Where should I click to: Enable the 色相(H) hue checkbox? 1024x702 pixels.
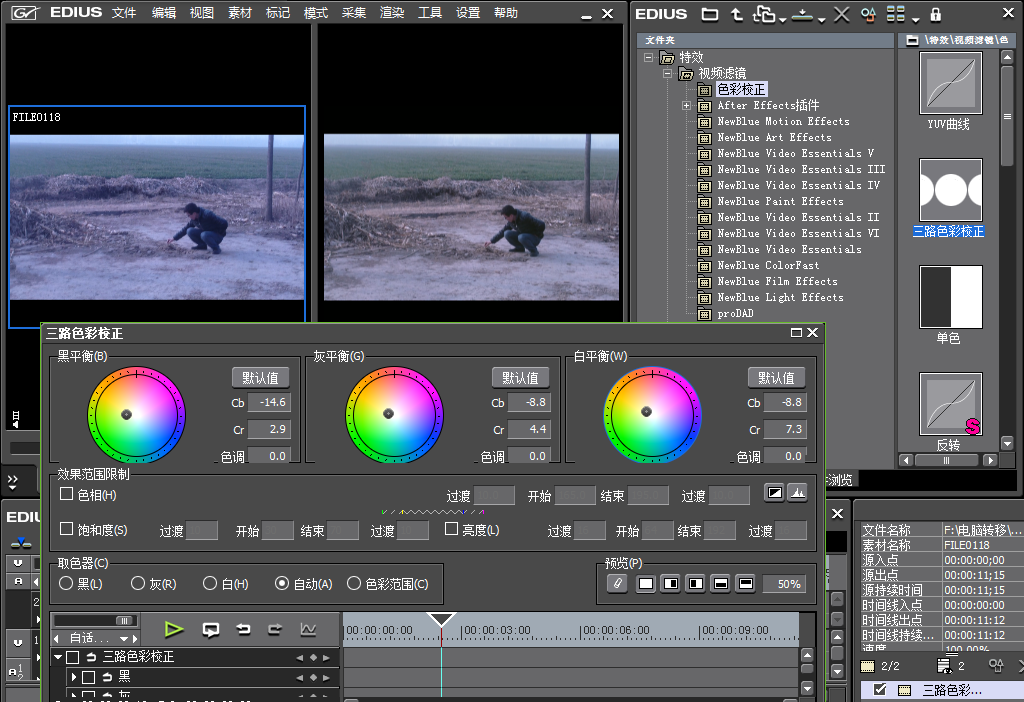click(67, 494)
